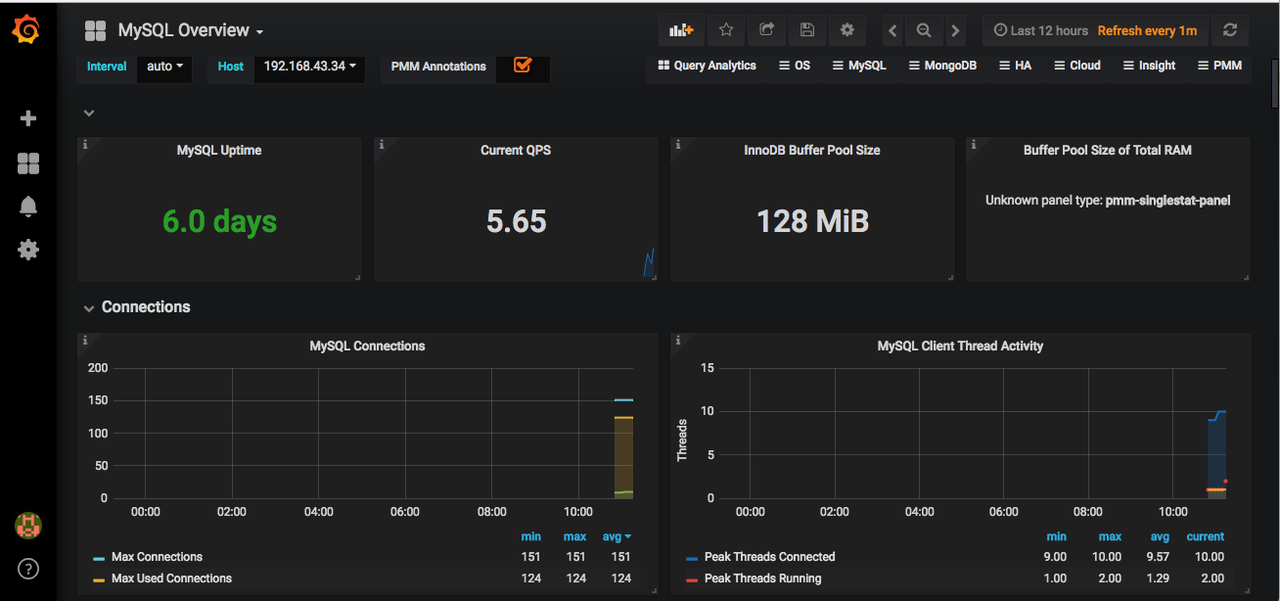This screenshot has width=1280, height=601.
Task: Click the Add panel icon
Action: coord(681,30)
